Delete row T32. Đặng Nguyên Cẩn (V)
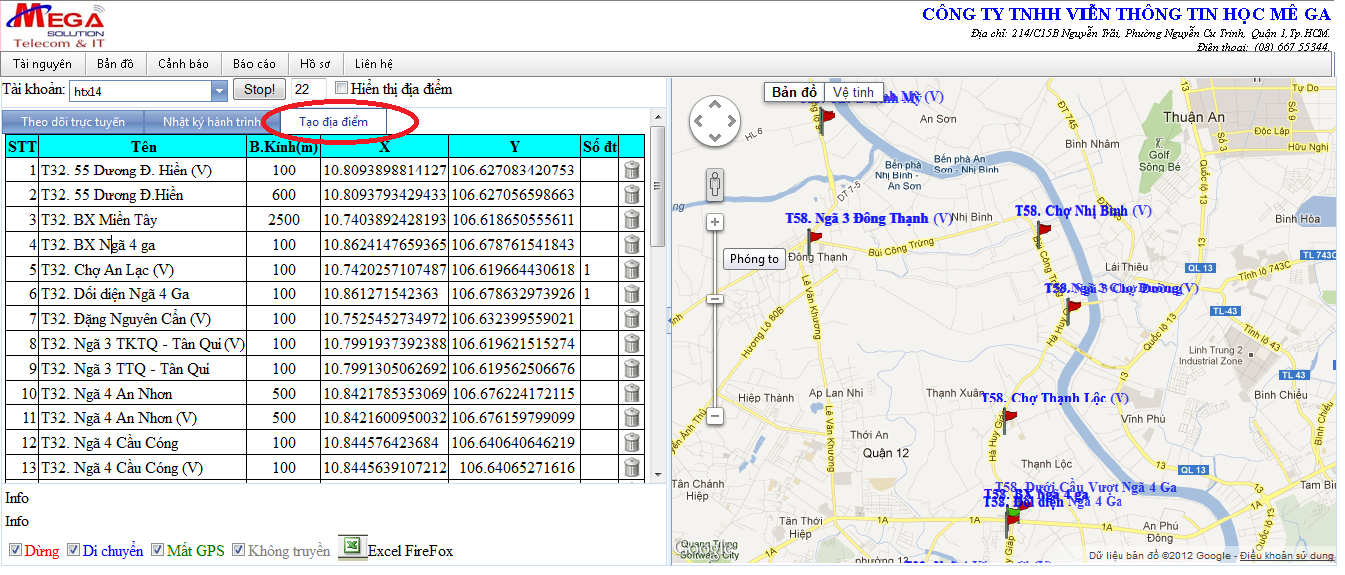Viewport: 1345px width, 575px height. (x=632, y=319)
